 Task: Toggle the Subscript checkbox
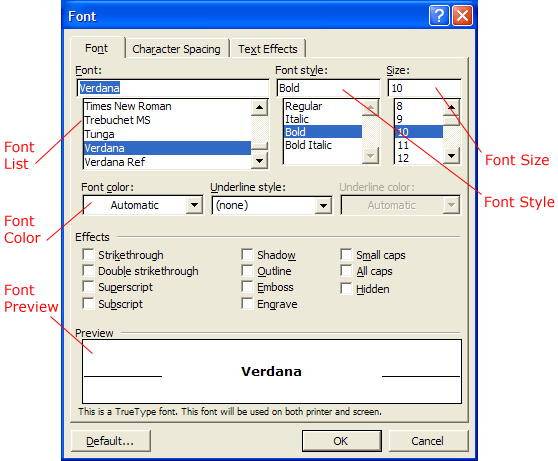tap(88, 304)
